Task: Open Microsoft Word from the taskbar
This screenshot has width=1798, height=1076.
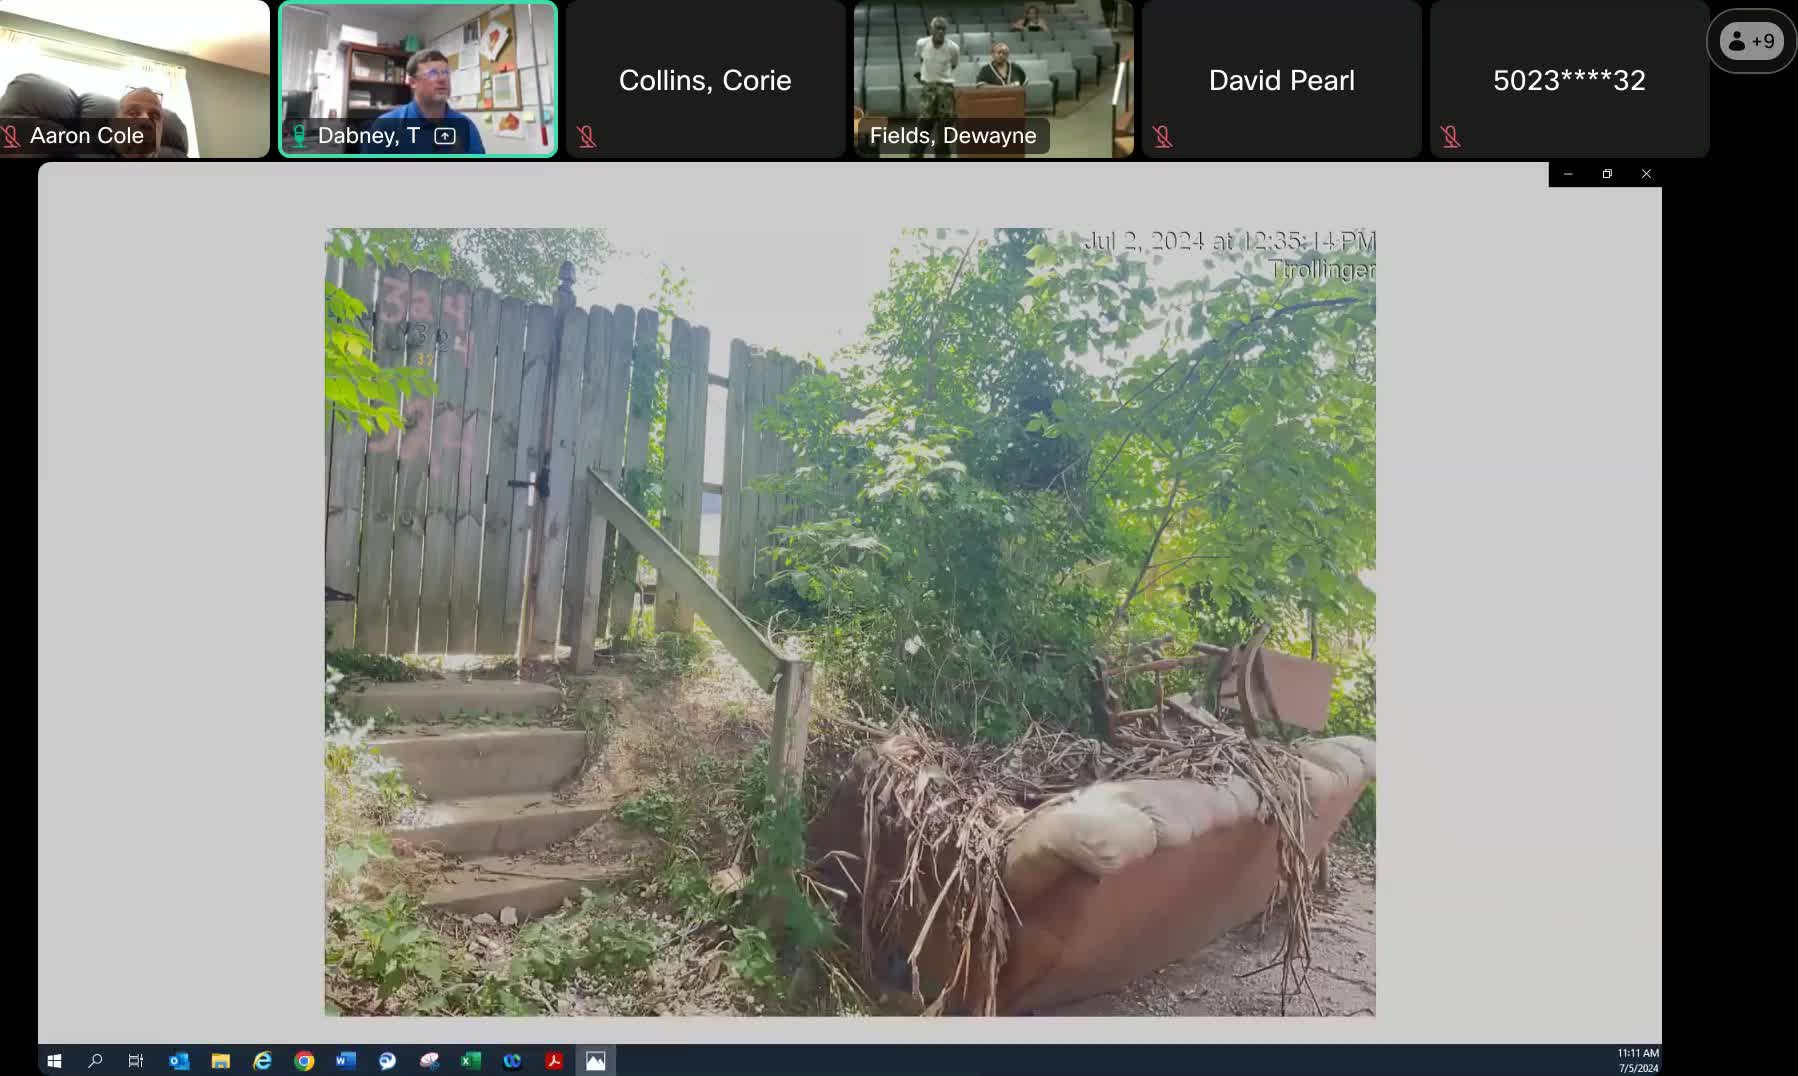Action: click(345, 1061)
